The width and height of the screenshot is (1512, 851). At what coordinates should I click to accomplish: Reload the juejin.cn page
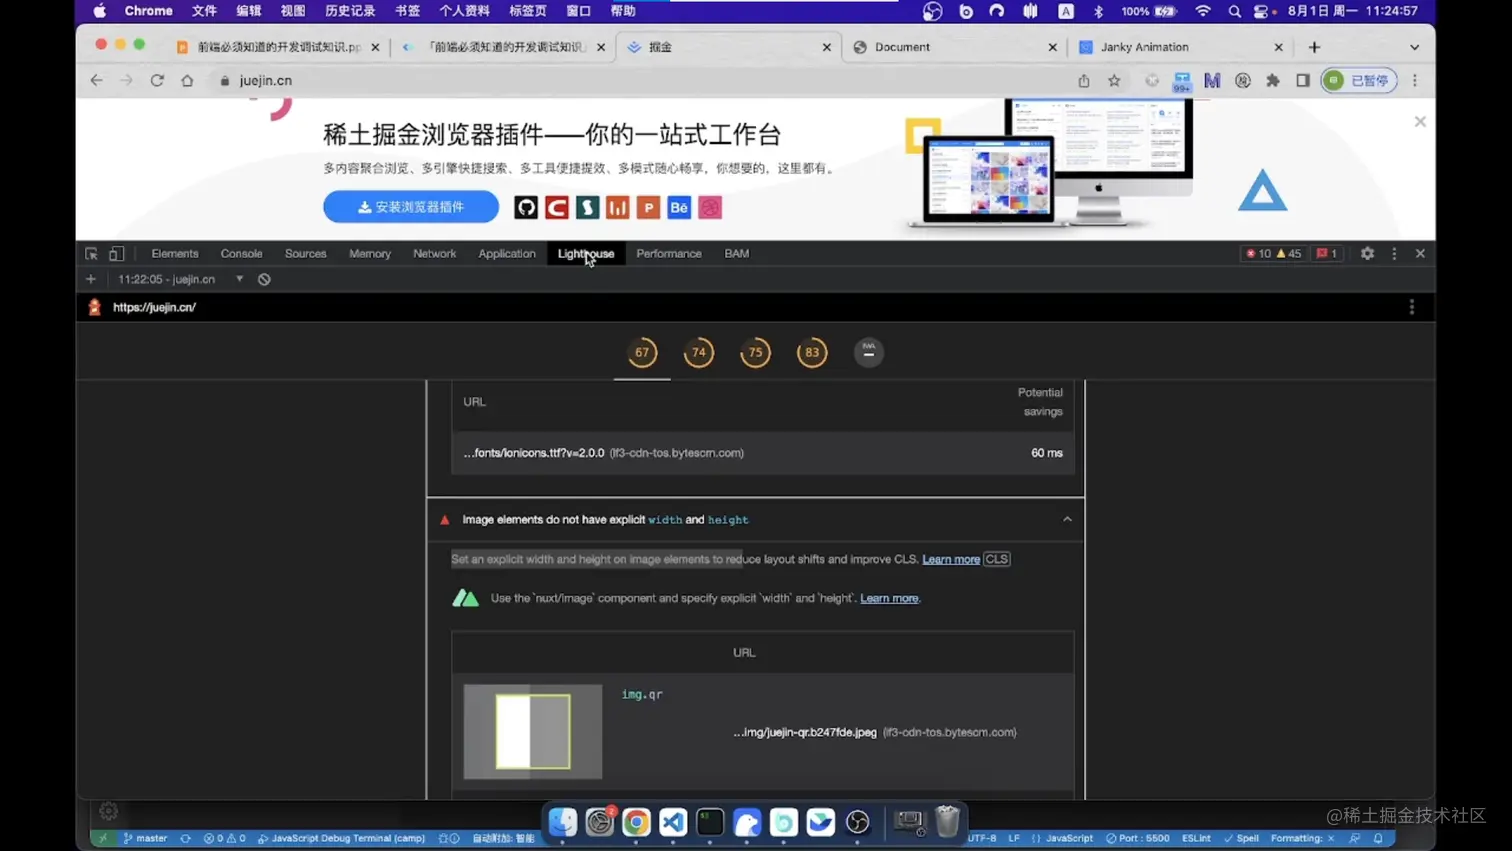point(157,80)
